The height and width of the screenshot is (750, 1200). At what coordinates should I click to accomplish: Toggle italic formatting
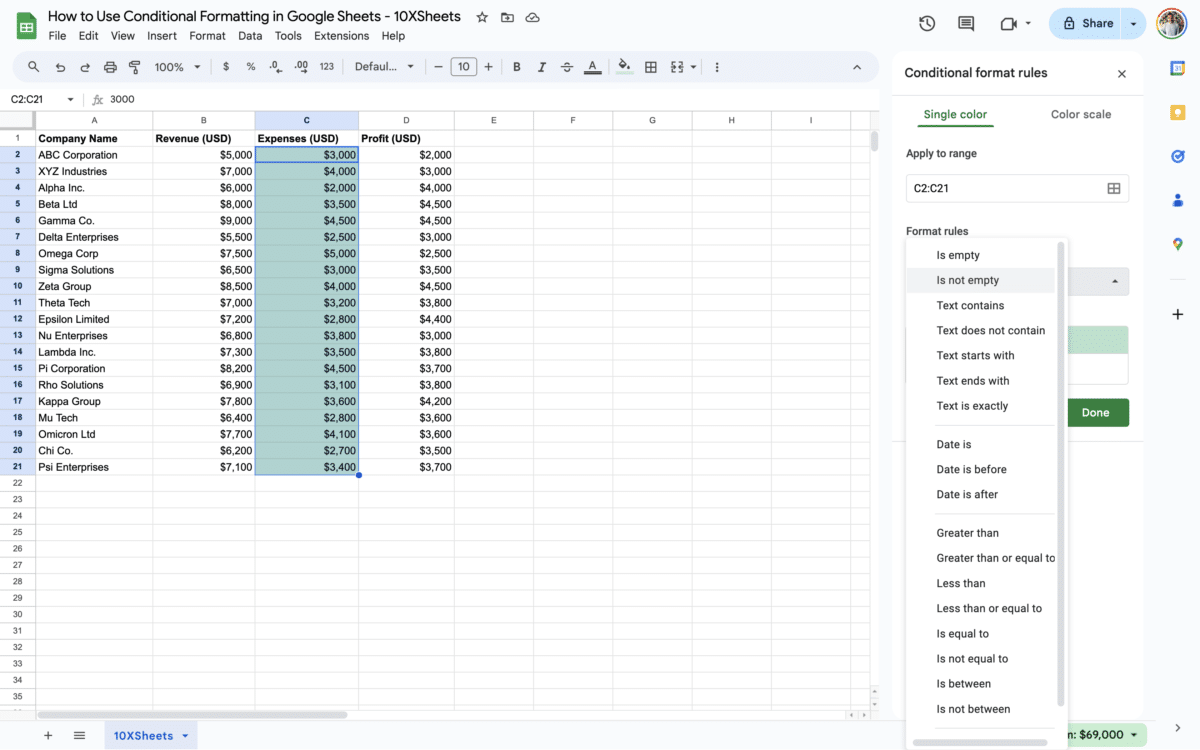(x=541, y=67)
